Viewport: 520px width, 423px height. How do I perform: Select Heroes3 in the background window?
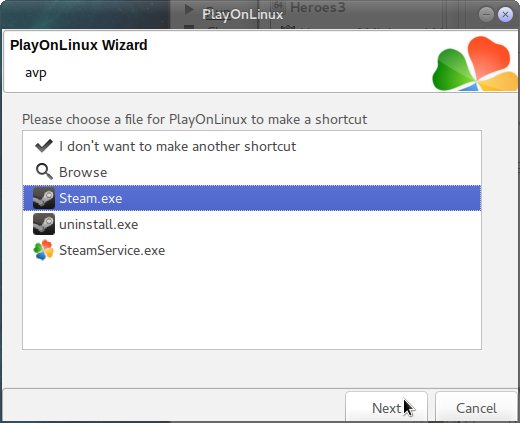pos(318,7)
